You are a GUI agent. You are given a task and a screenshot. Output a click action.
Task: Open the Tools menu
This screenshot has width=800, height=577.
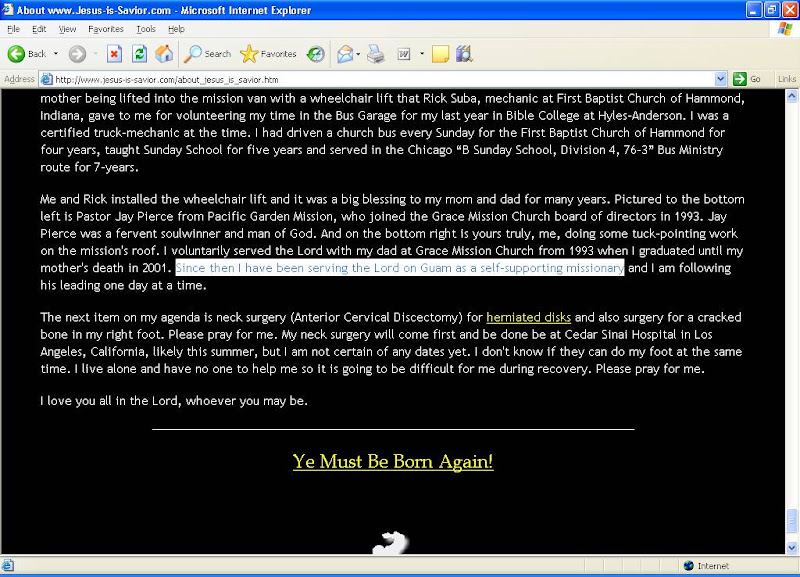click(x=146, y=29)
